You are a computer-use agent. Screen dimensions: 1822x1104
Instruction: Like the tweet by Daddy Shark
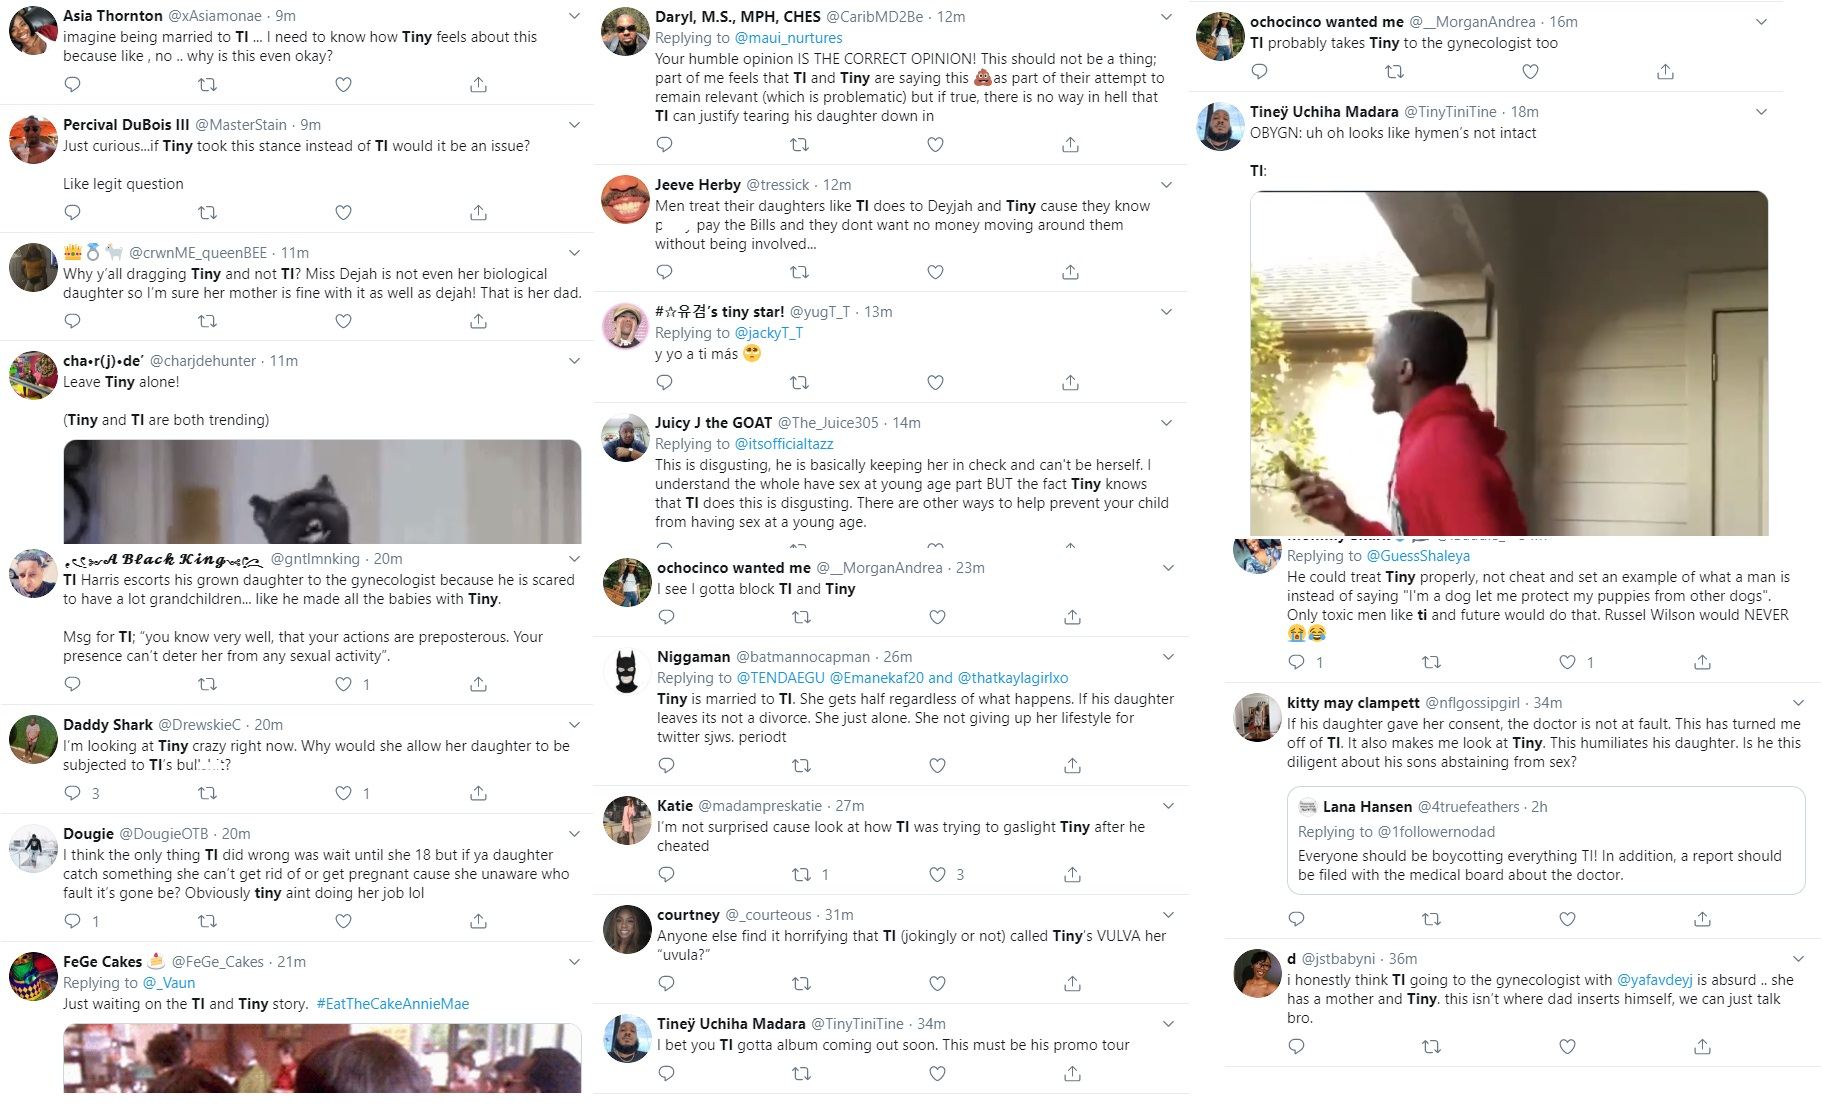click(343, 793)
